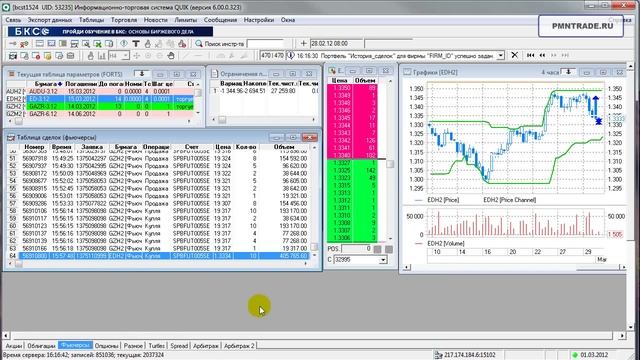
Task: Click the plus icon beside date field
Action: tap(303, 43)
